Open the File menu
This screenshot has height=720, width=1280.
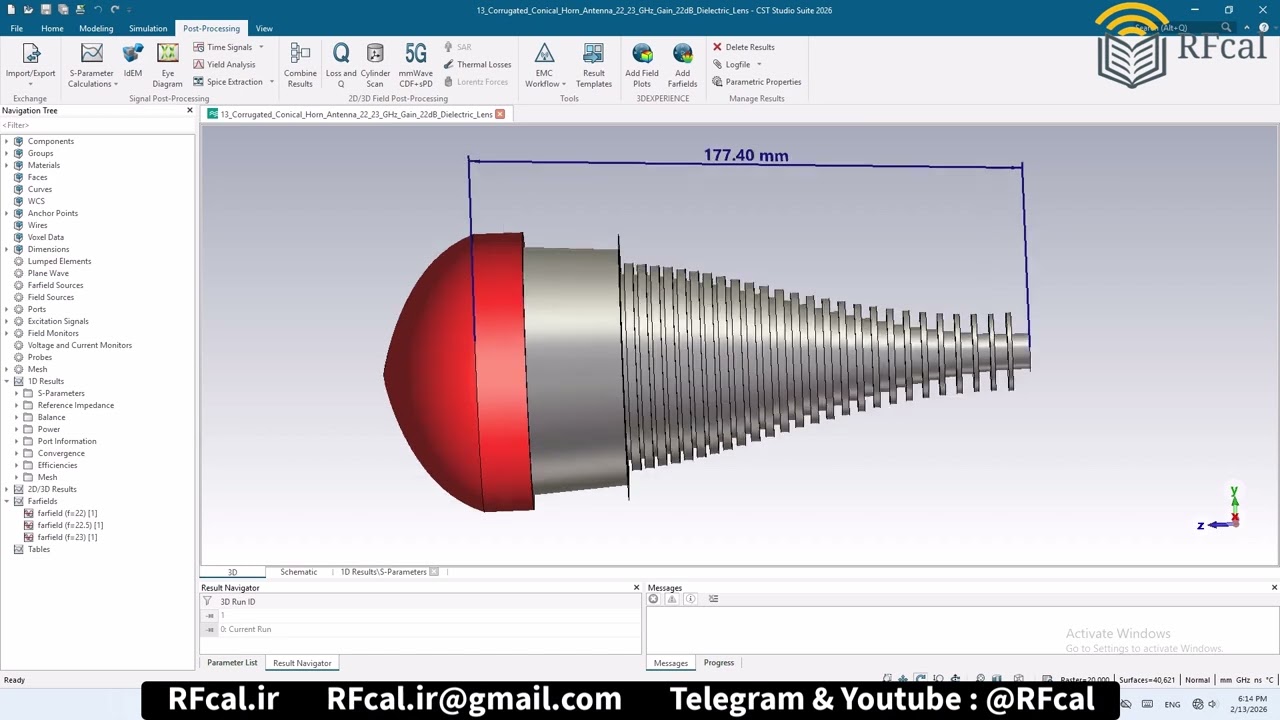pos(17,28)
